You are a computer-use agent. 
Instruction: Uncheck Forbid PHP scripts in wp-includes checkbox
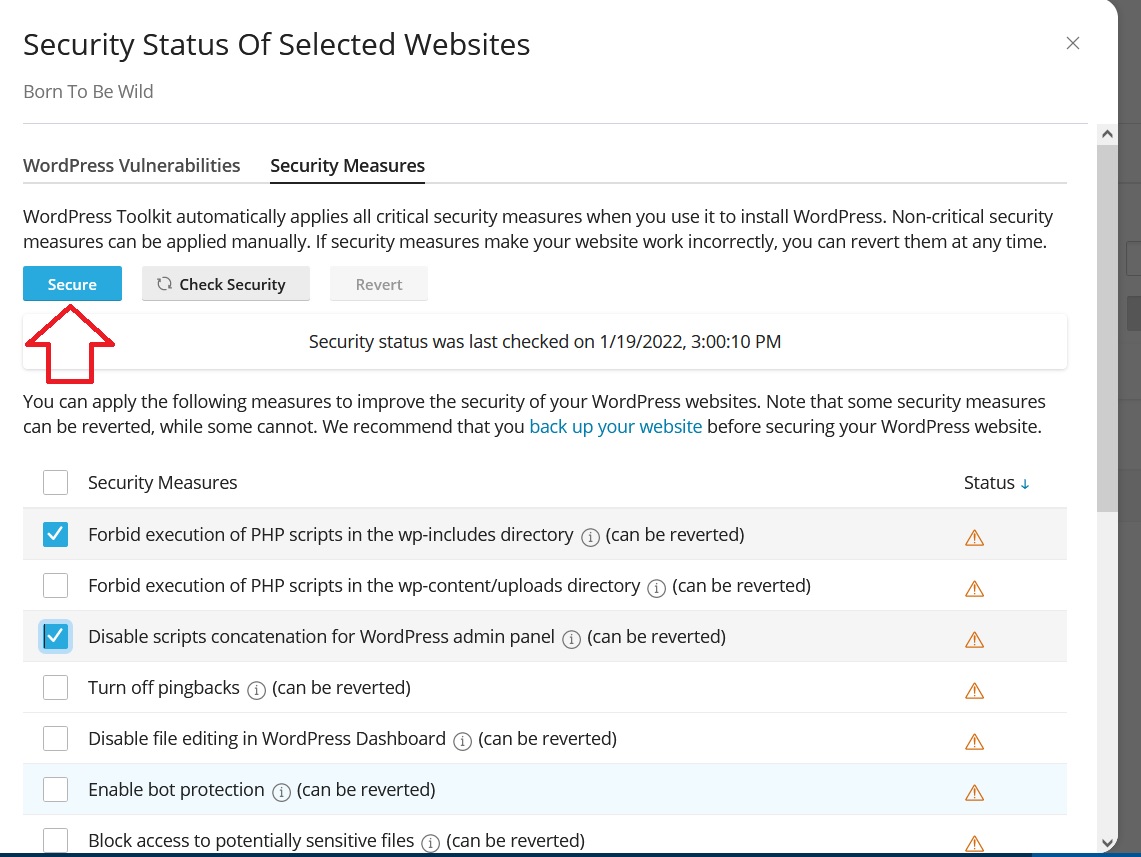(56, 535)
